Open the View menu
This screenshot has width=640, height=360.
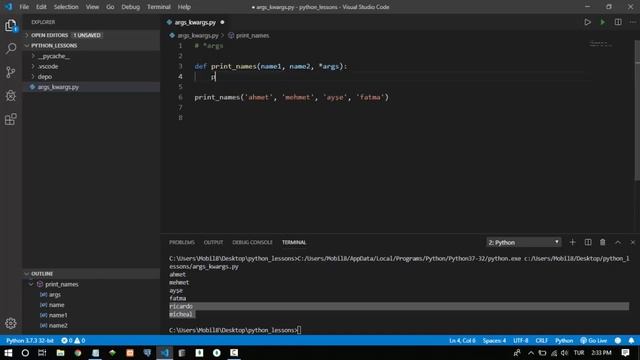click(x=92, y=7)
